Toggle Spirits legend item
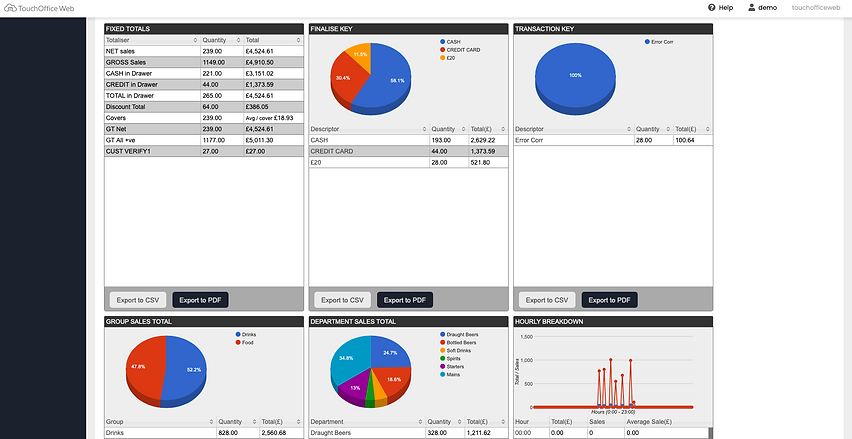Image resolution: width=852 pixels, height=439 pixels. (x=450, y=359)
